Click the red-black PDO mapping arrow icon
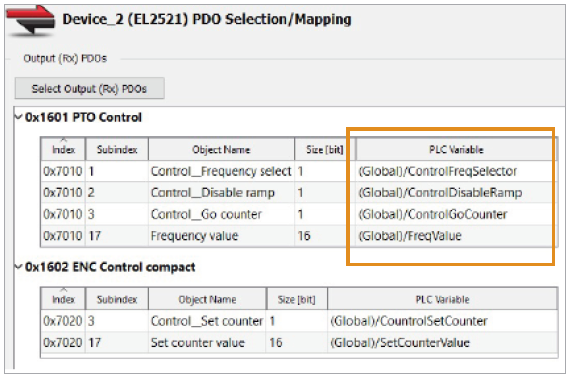Viewport: 570px width, 380px height. 31,21
